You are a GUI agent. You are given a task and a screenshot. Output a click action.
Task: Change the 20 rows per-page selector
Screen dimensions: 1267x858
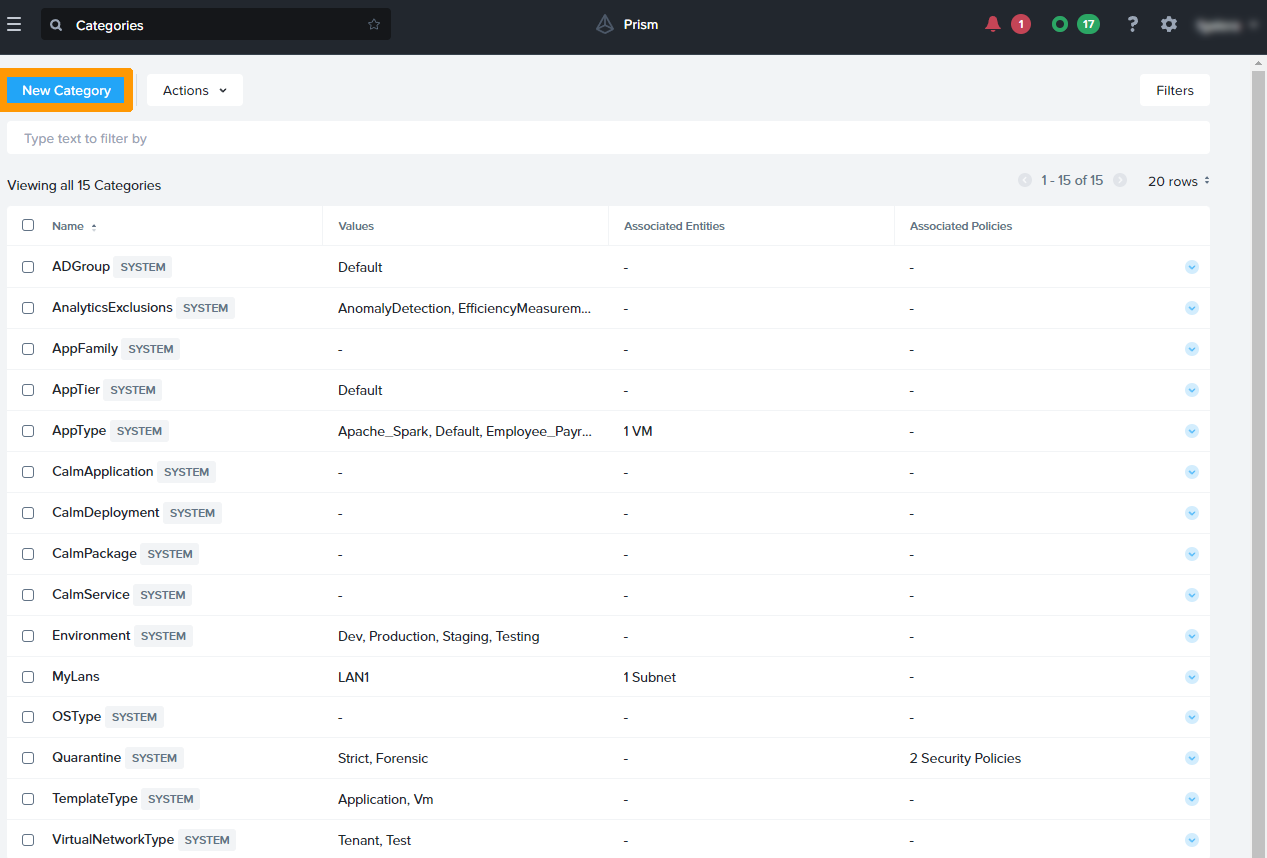coord(1178,181)
